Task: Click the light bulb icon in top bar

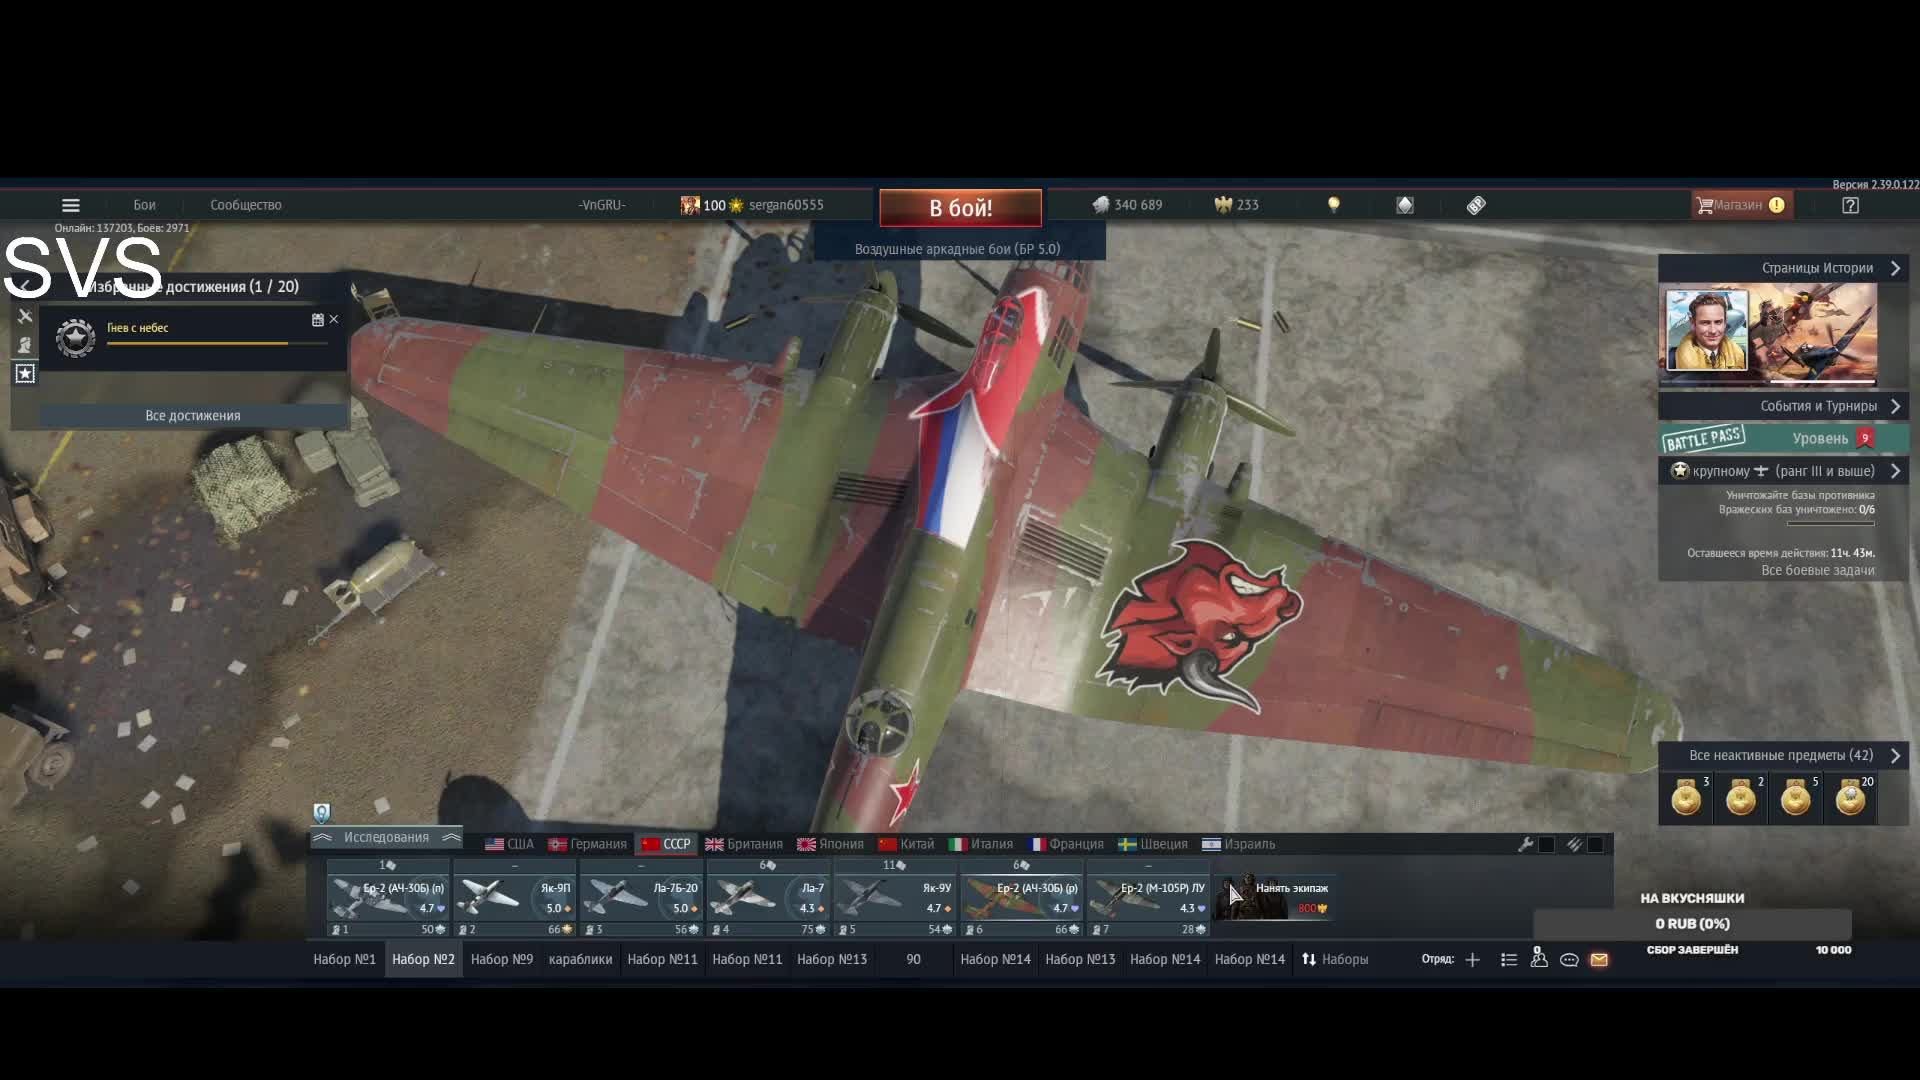Action: pos(1333,205)
